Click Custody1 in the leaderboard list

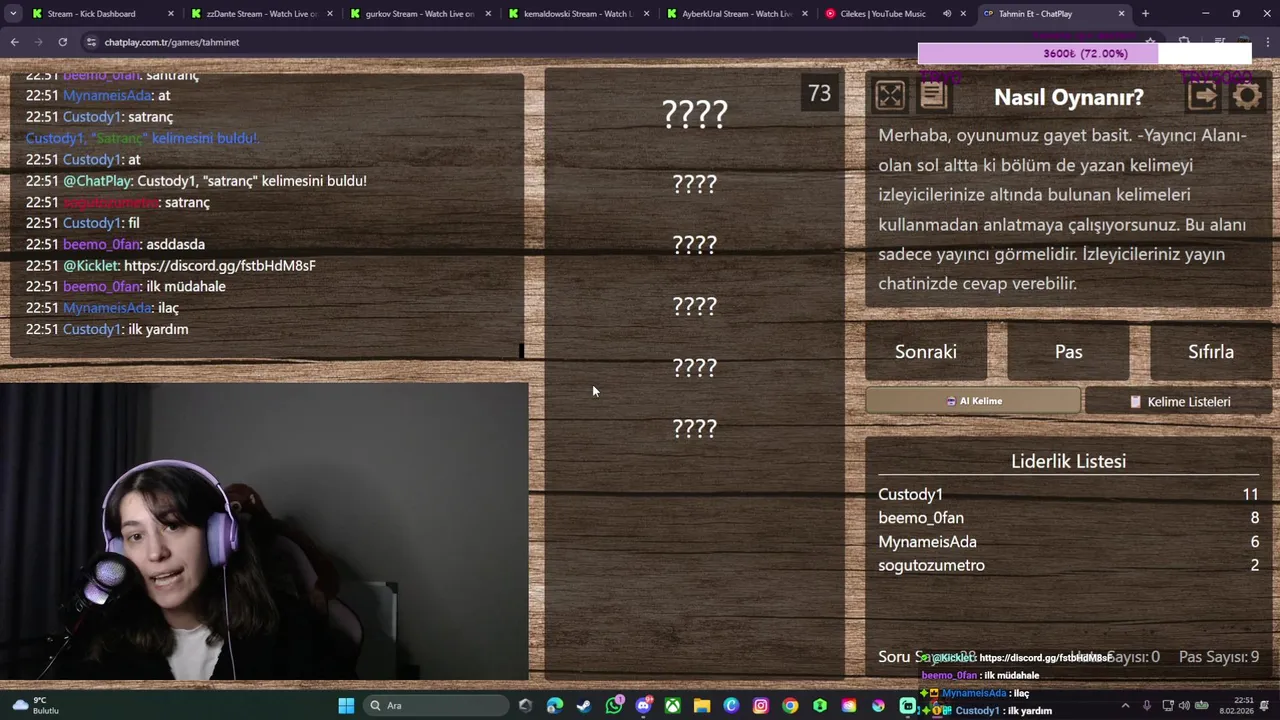coord(910,494)
